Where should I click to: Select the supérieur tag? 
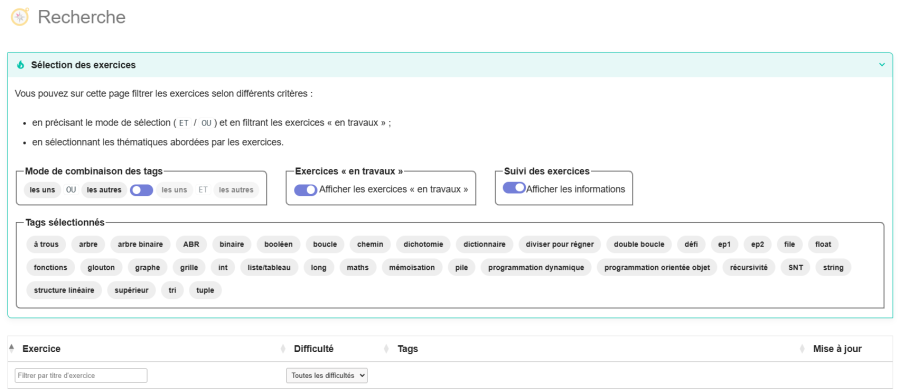[131, 290]
